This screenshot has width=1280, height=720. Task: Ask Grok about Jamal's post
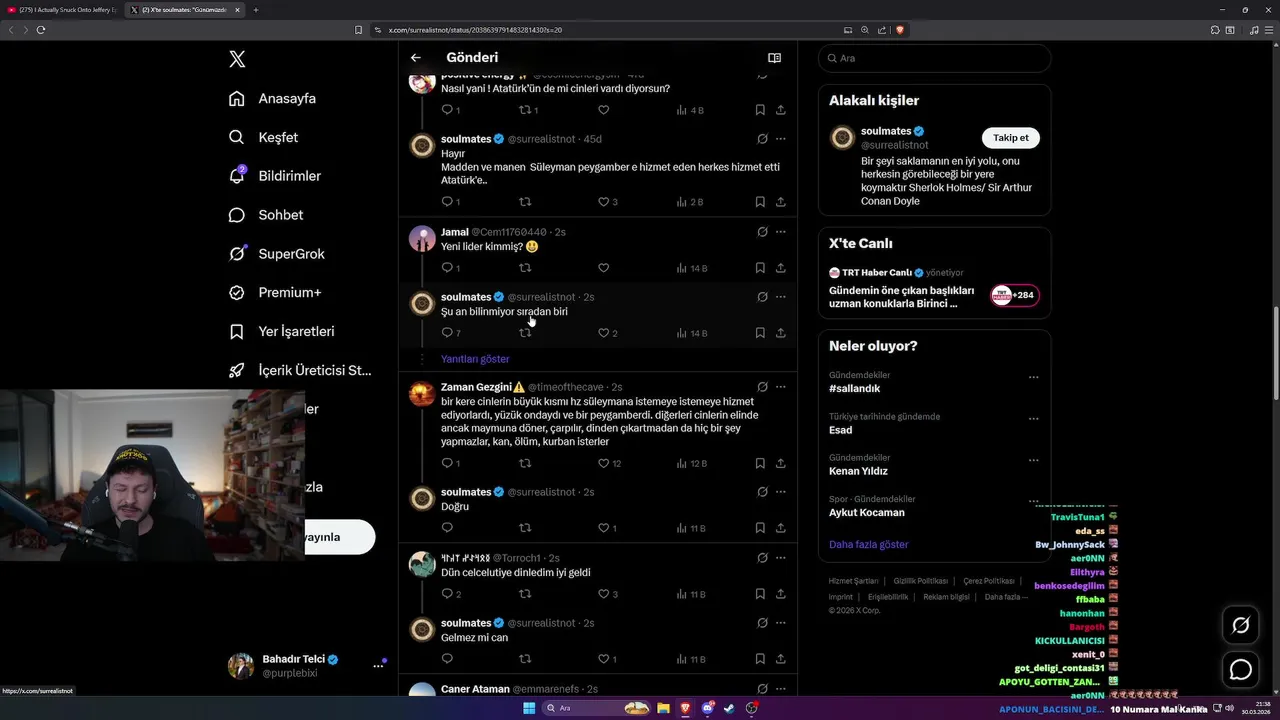click(762, 232)
